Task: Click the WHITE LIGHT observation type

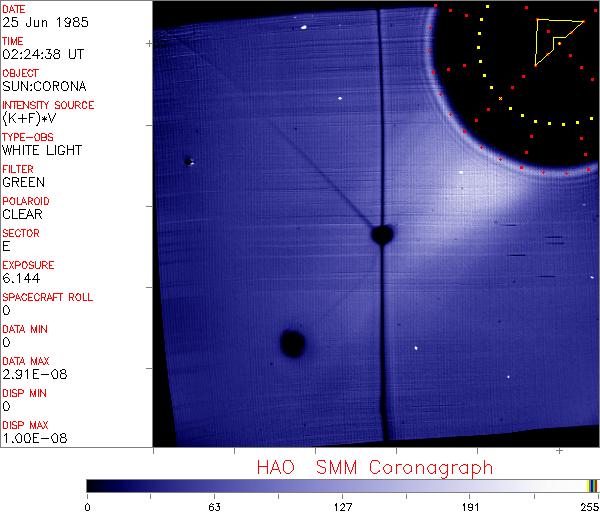Action: pos(42,150)
